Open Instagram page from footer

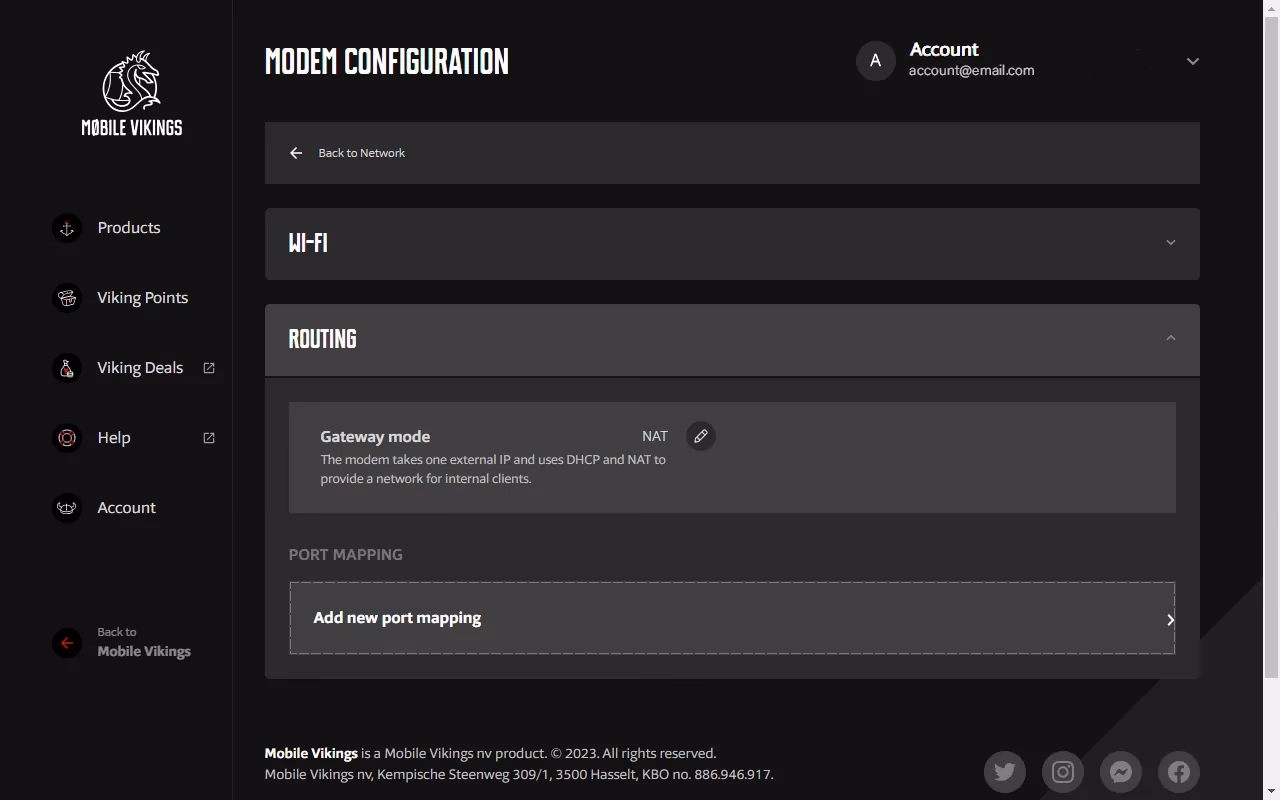point(1063,771)
